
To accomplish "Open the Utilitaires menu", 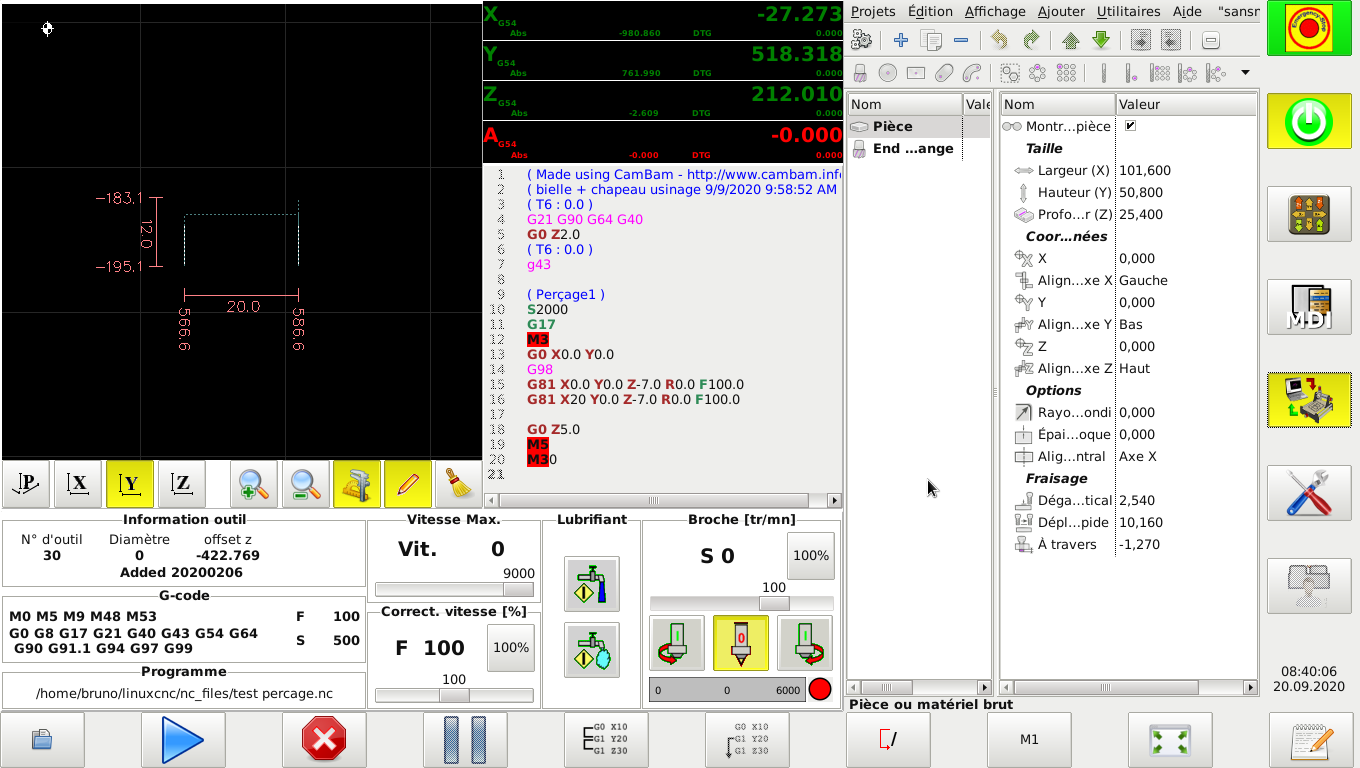I will [x=1128, y=12].
